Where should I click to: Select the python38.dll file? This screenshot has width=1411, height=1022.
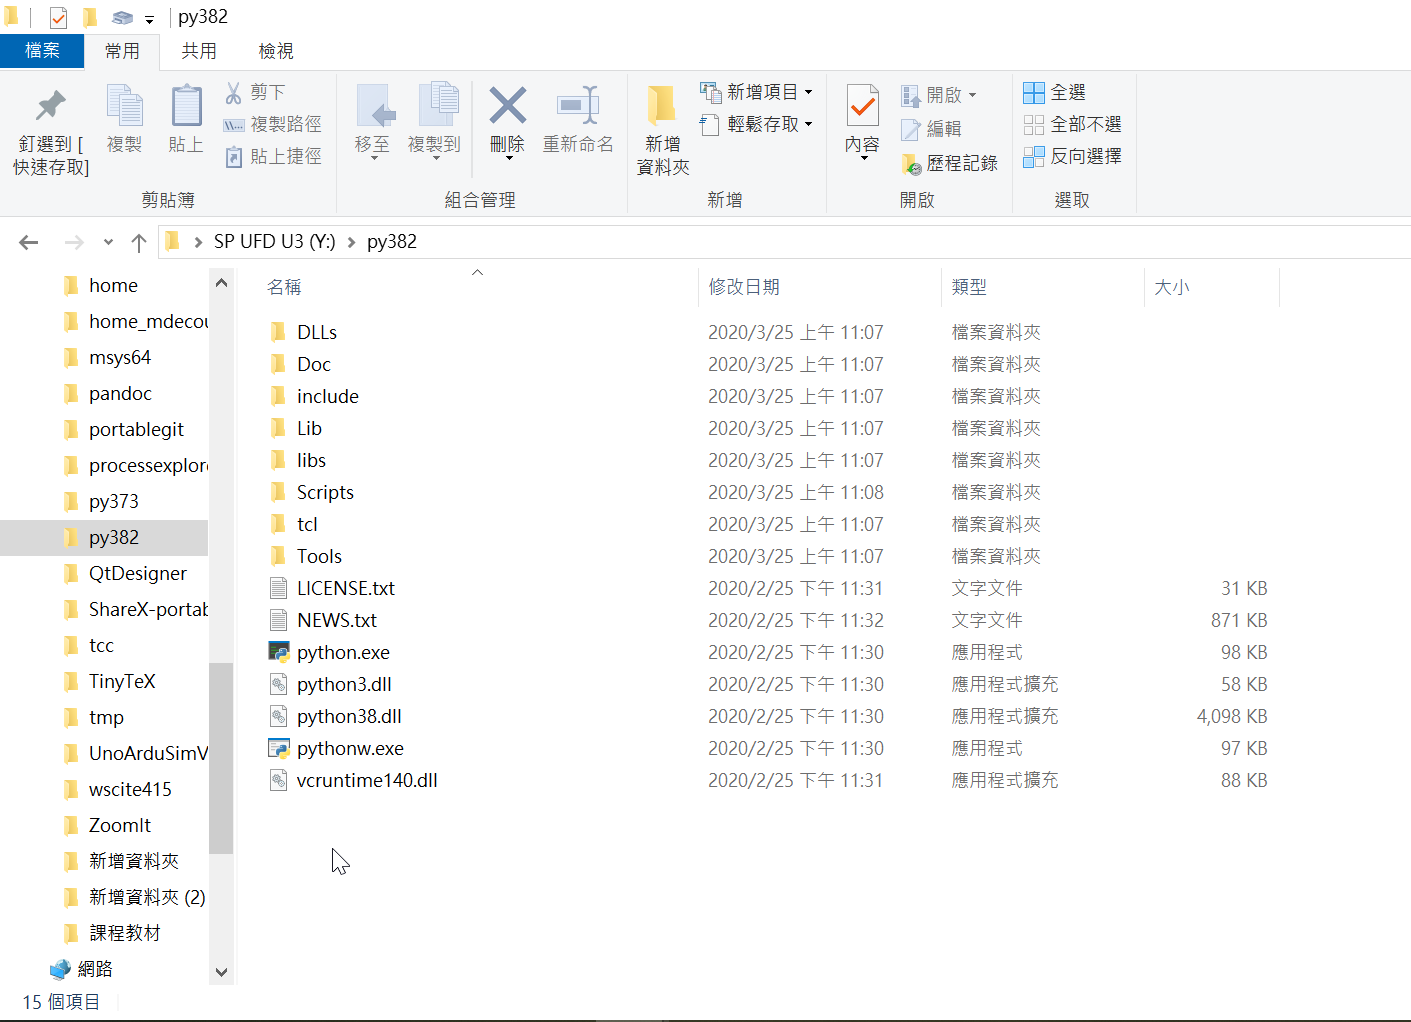click(349, 716)
